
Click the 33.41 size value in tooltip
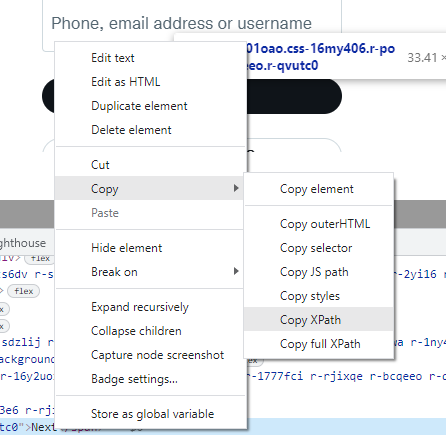[422, 58]
